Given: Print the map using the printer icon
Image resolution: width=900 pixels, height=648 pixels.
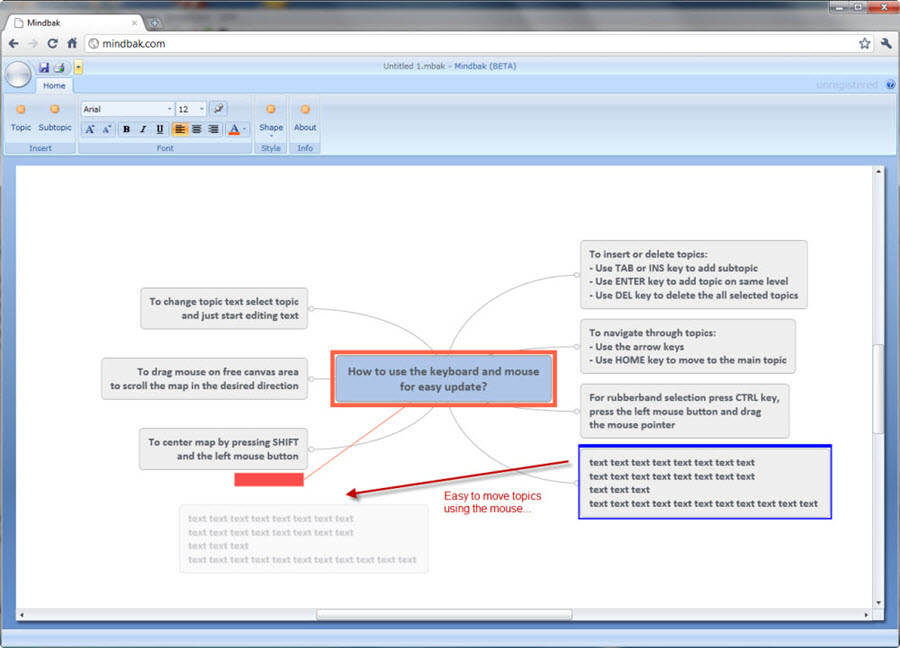Looking at the screenshot, I should pyautogui.click(x=59, y=67).
